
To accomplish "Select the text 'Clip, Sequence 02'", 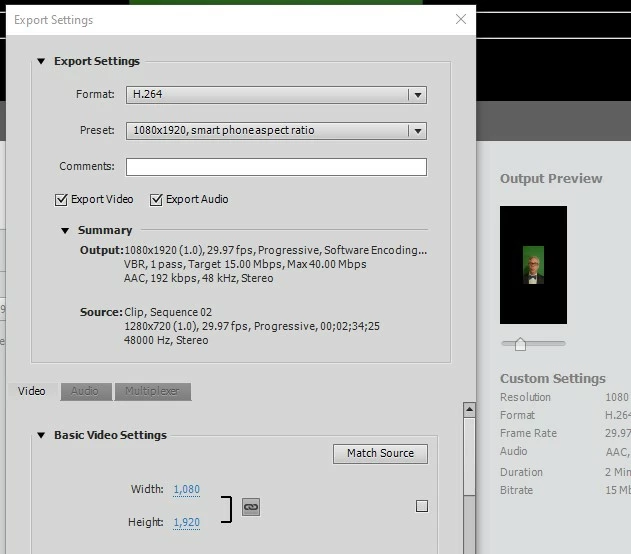I will (168, 312).
